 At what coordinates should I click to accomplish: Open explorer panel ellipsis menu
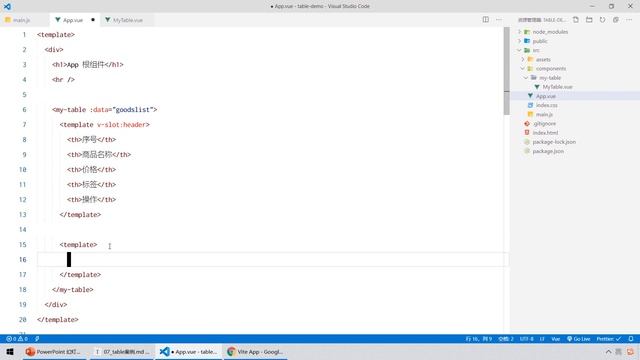(629, 20)
